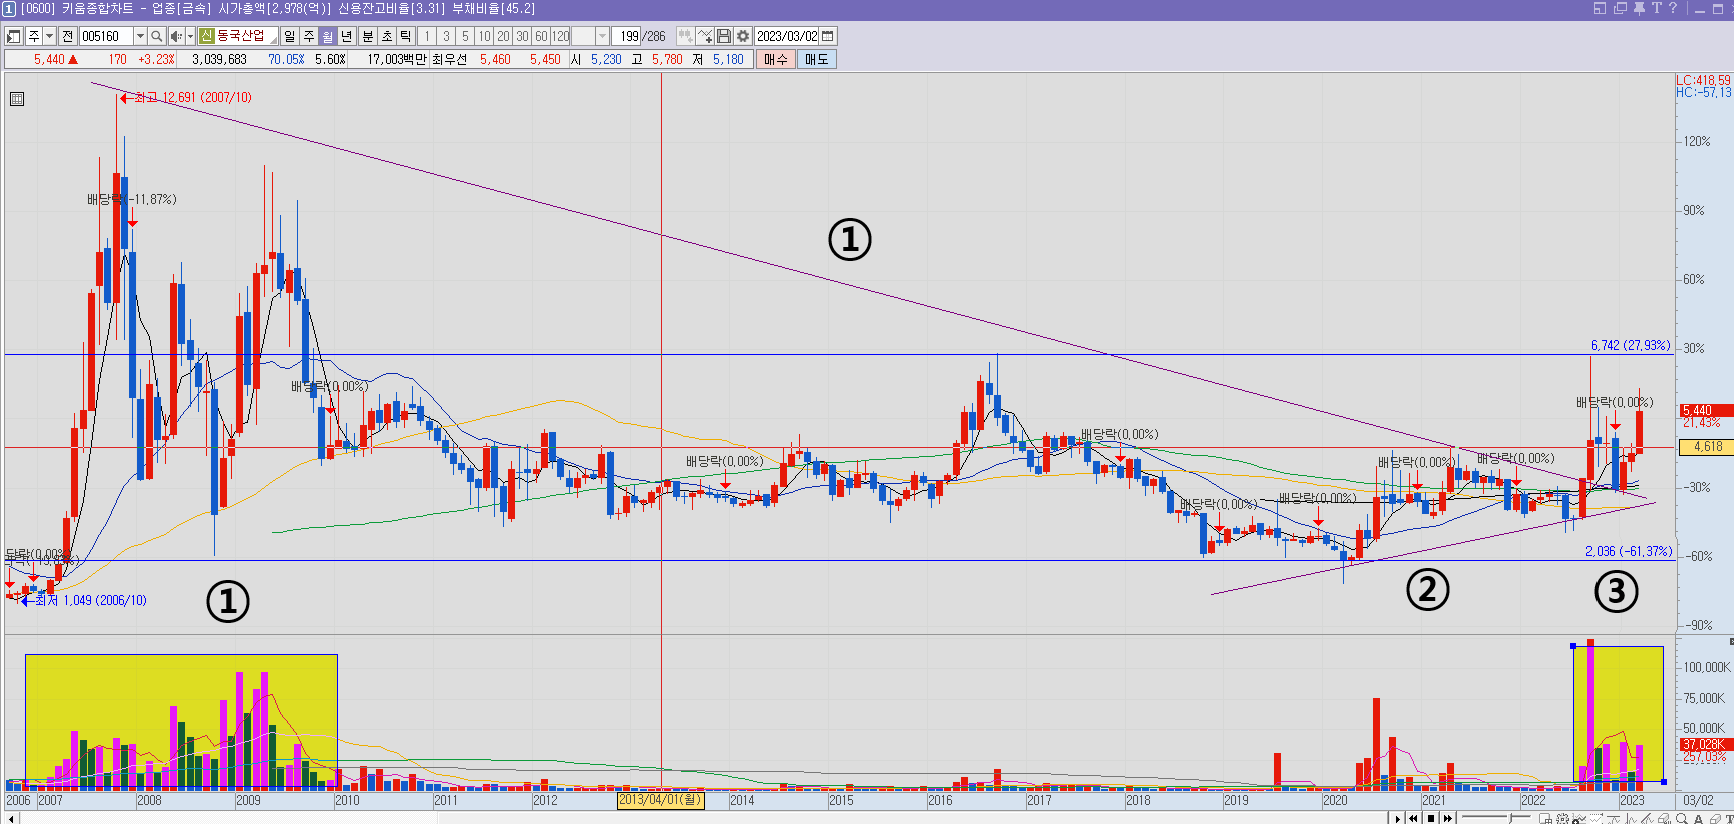This screenshot has height=824, width=1734.
Task: Select the 틱 tick chart toggle
Action: click(405, 36)
